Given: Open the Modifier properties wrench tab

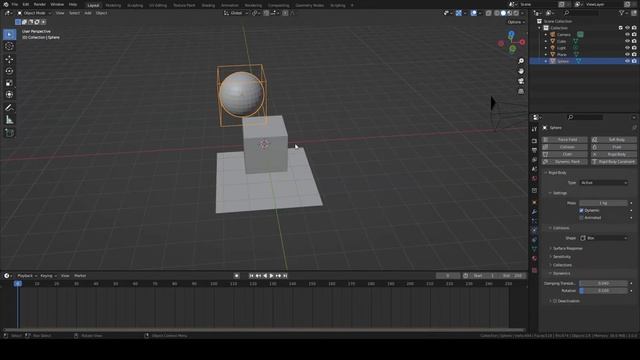Looking at the screenshot, I should [x=534, y=211].
